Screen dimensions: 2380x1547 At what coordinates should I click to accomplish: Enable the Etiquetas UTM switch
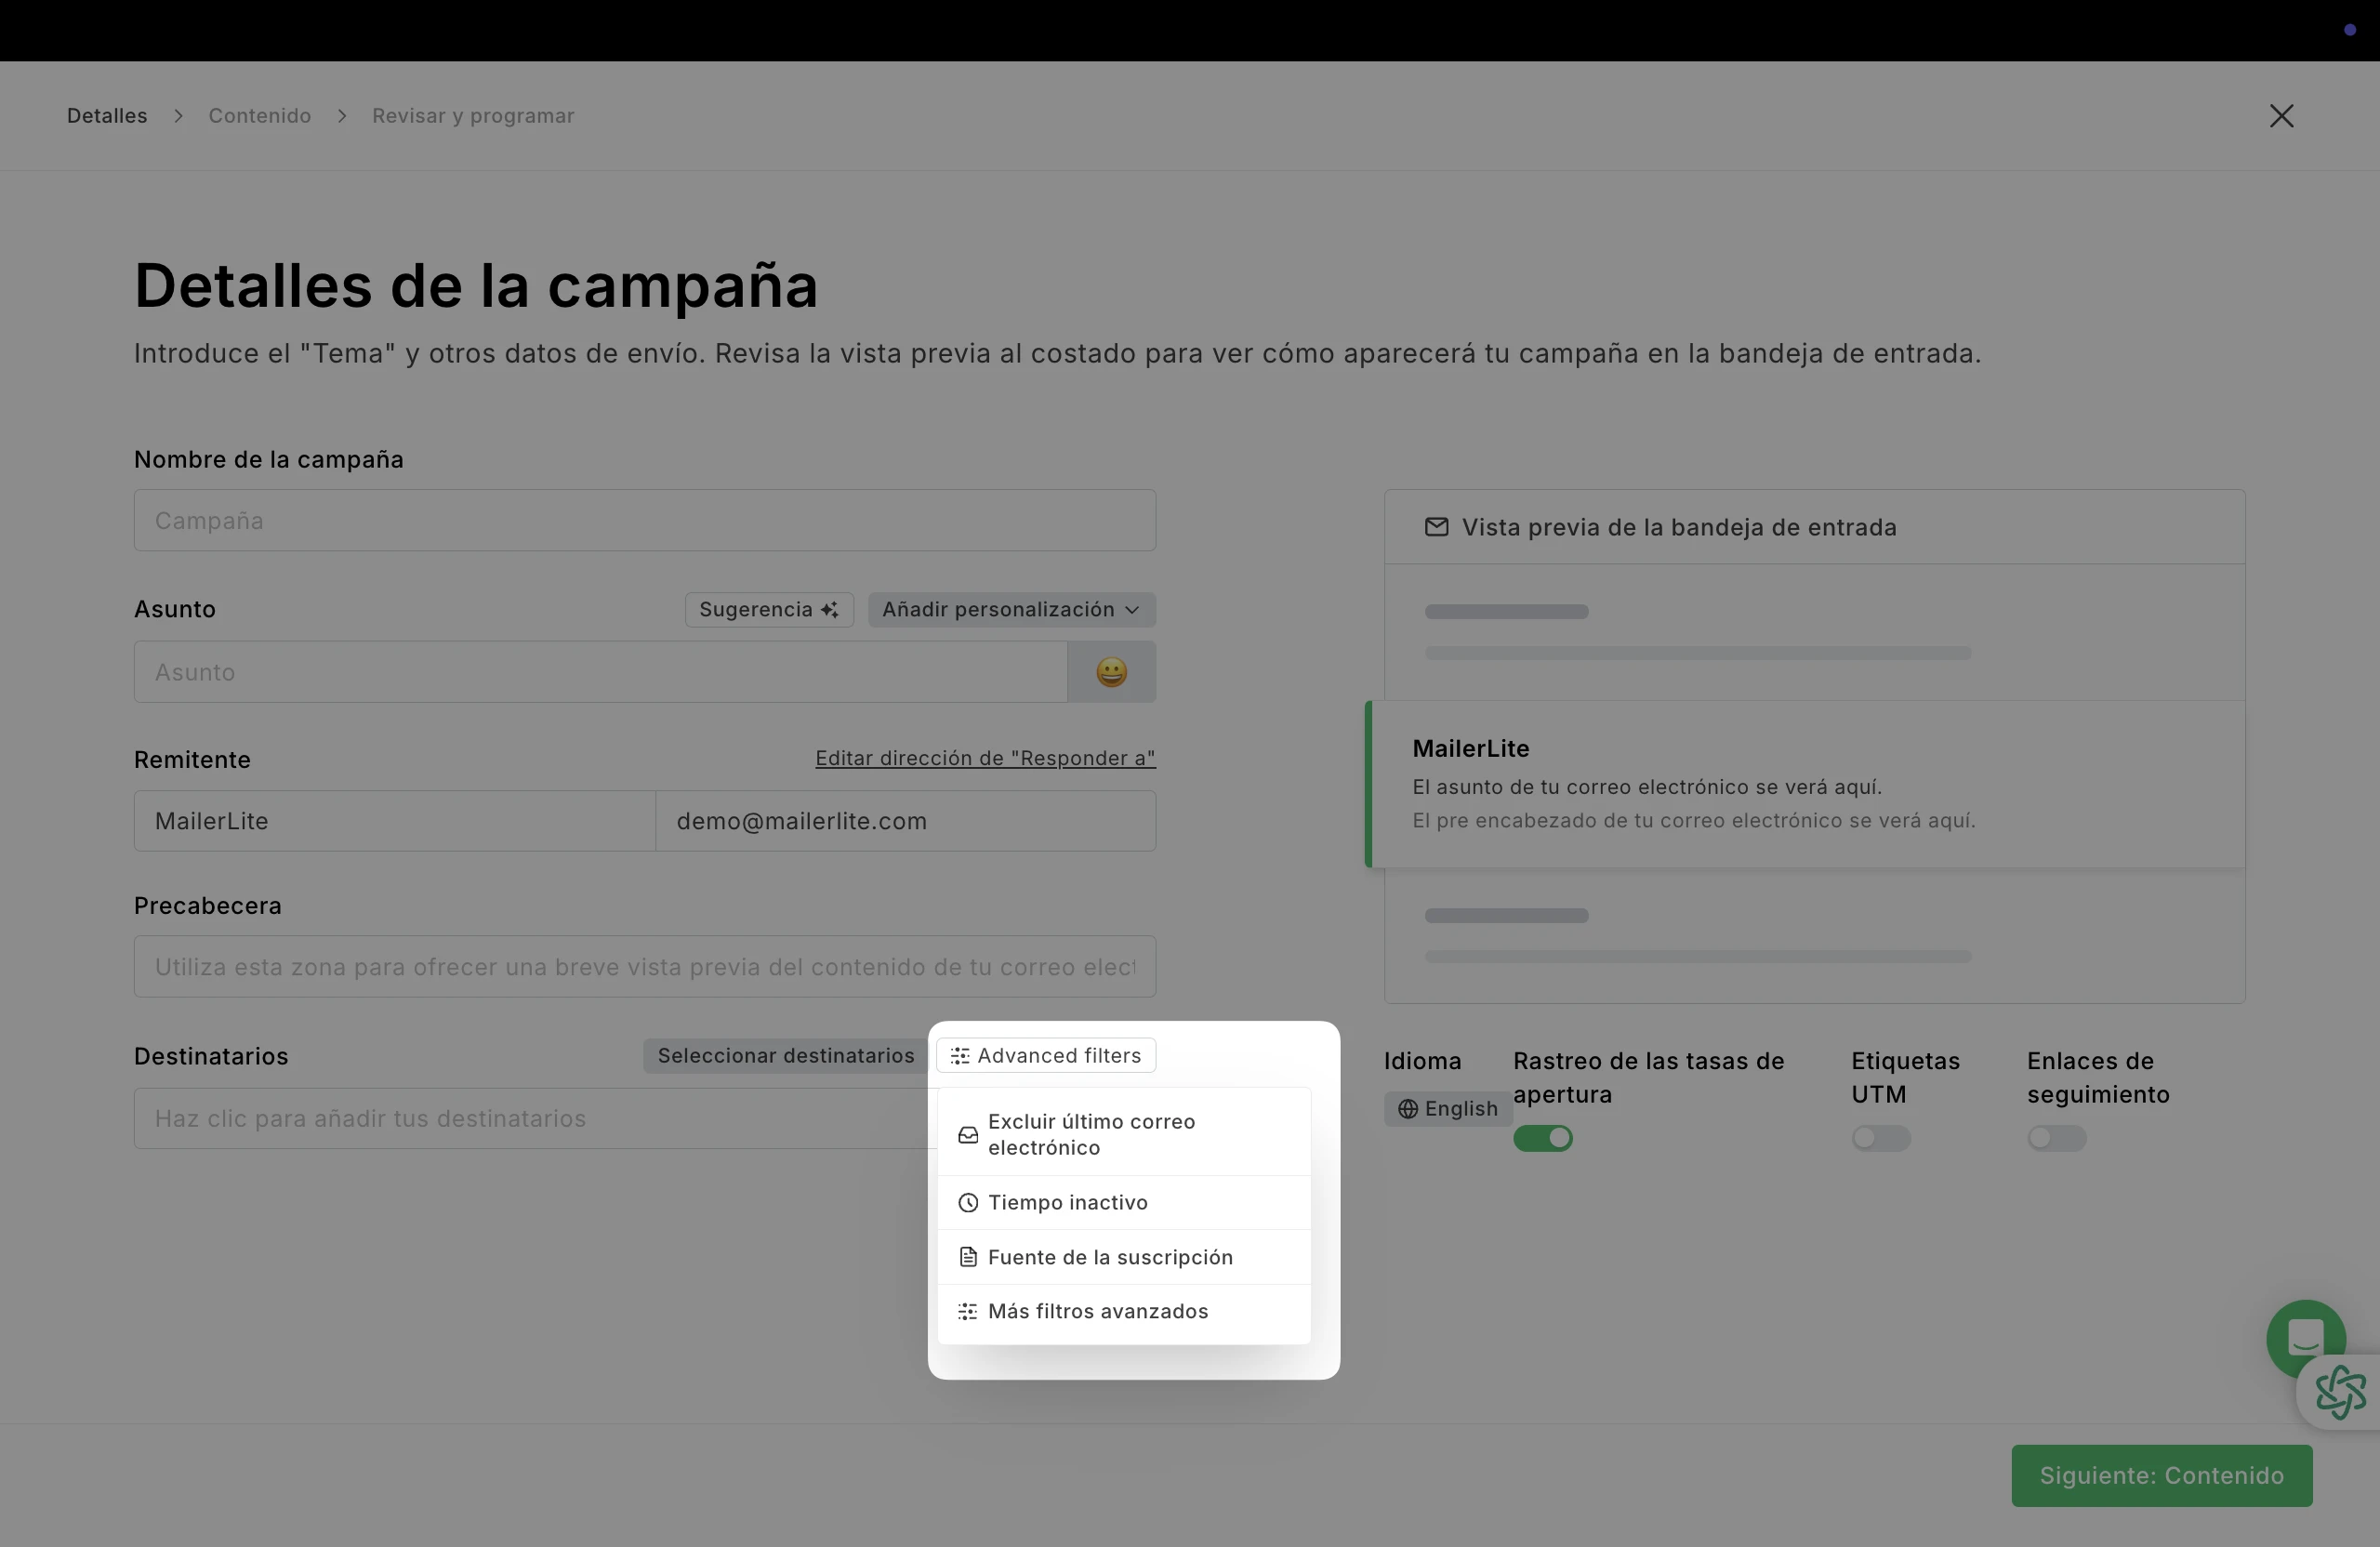tap(1880, 1138)
